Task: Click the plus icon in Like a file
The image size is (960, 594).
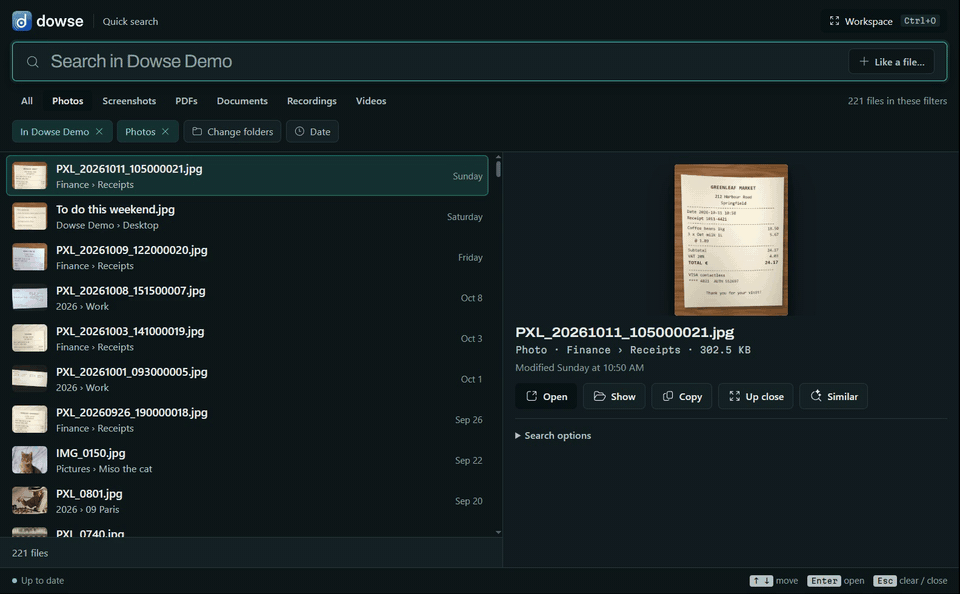Action: 864,61
